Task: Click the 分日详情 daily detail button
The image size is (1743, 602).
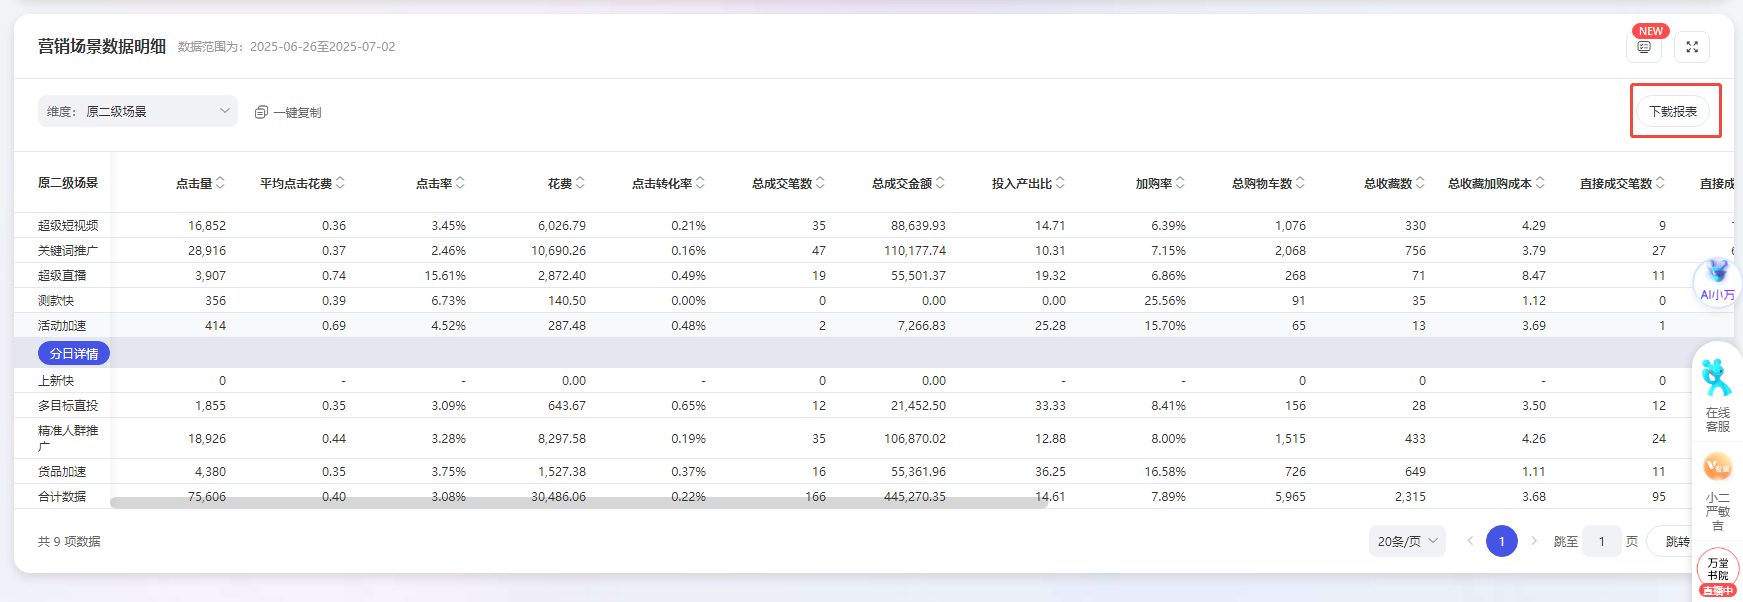Action: pyautogui.click(x=74, y=353)
